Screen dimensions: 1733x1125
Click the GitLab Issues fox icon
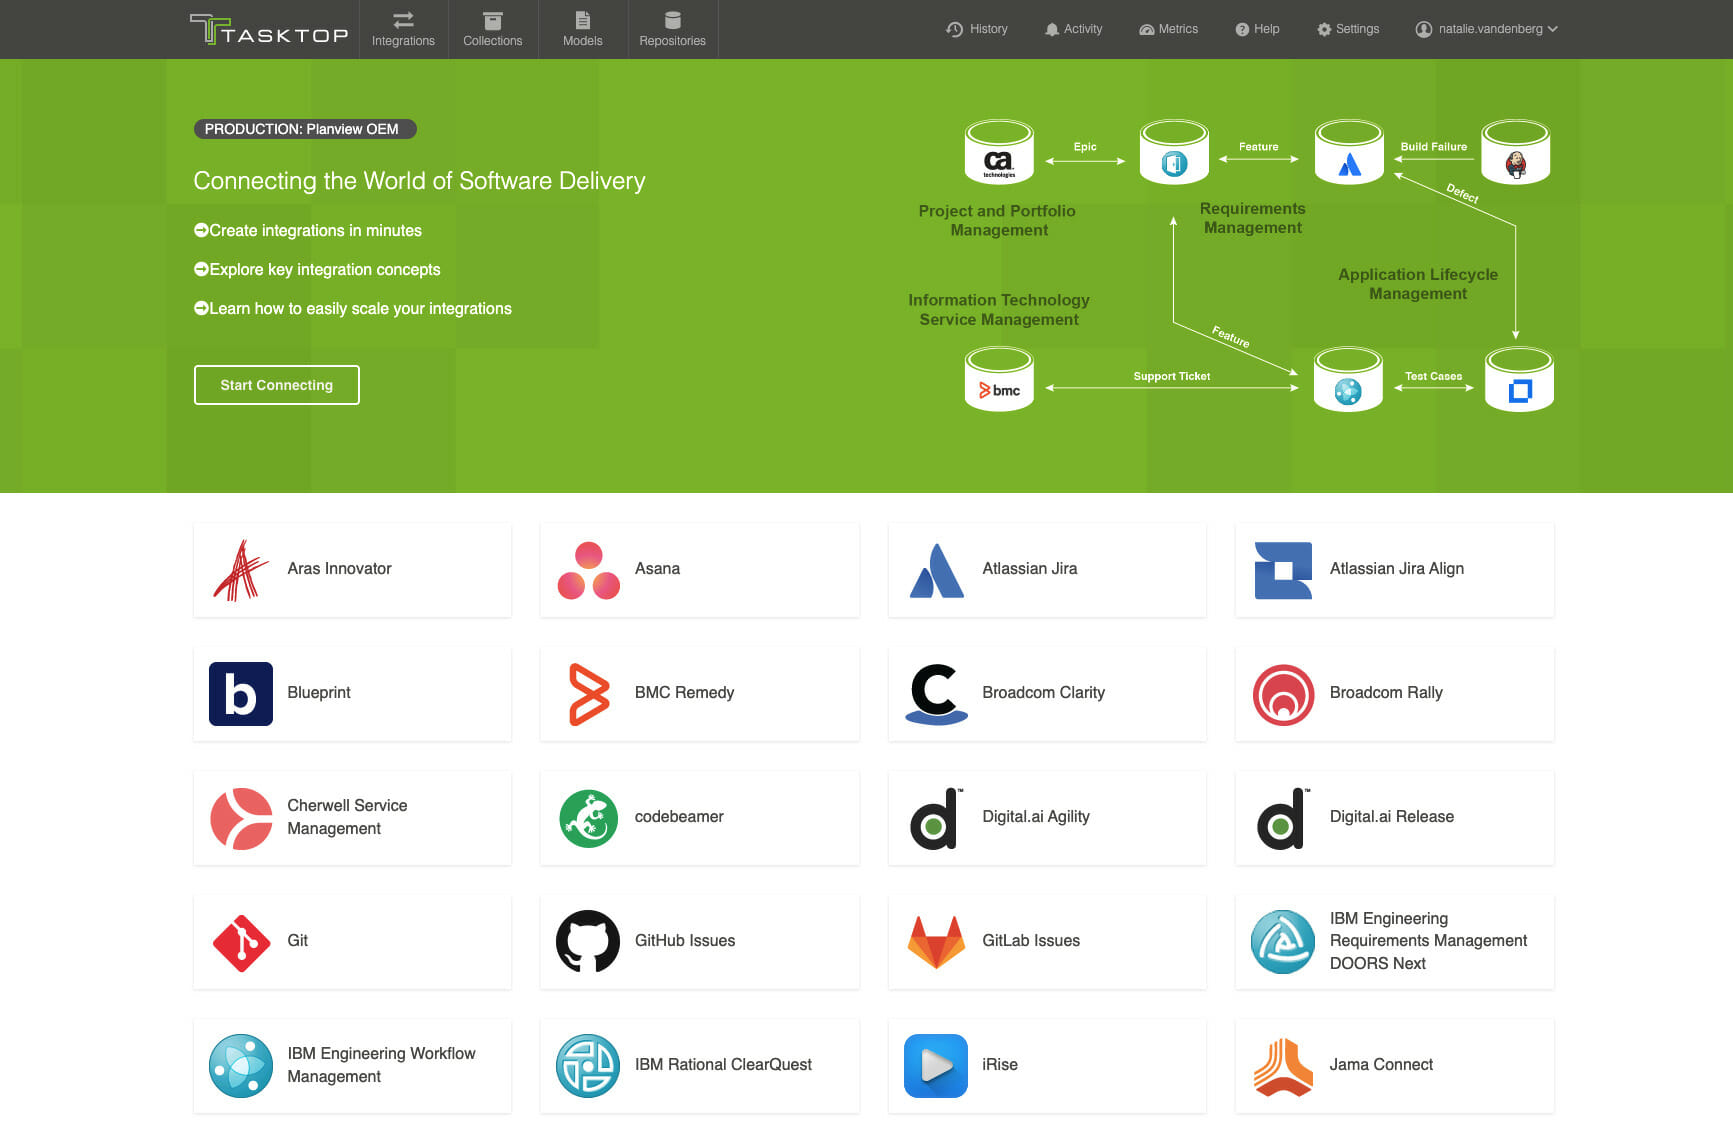point(936,942)
